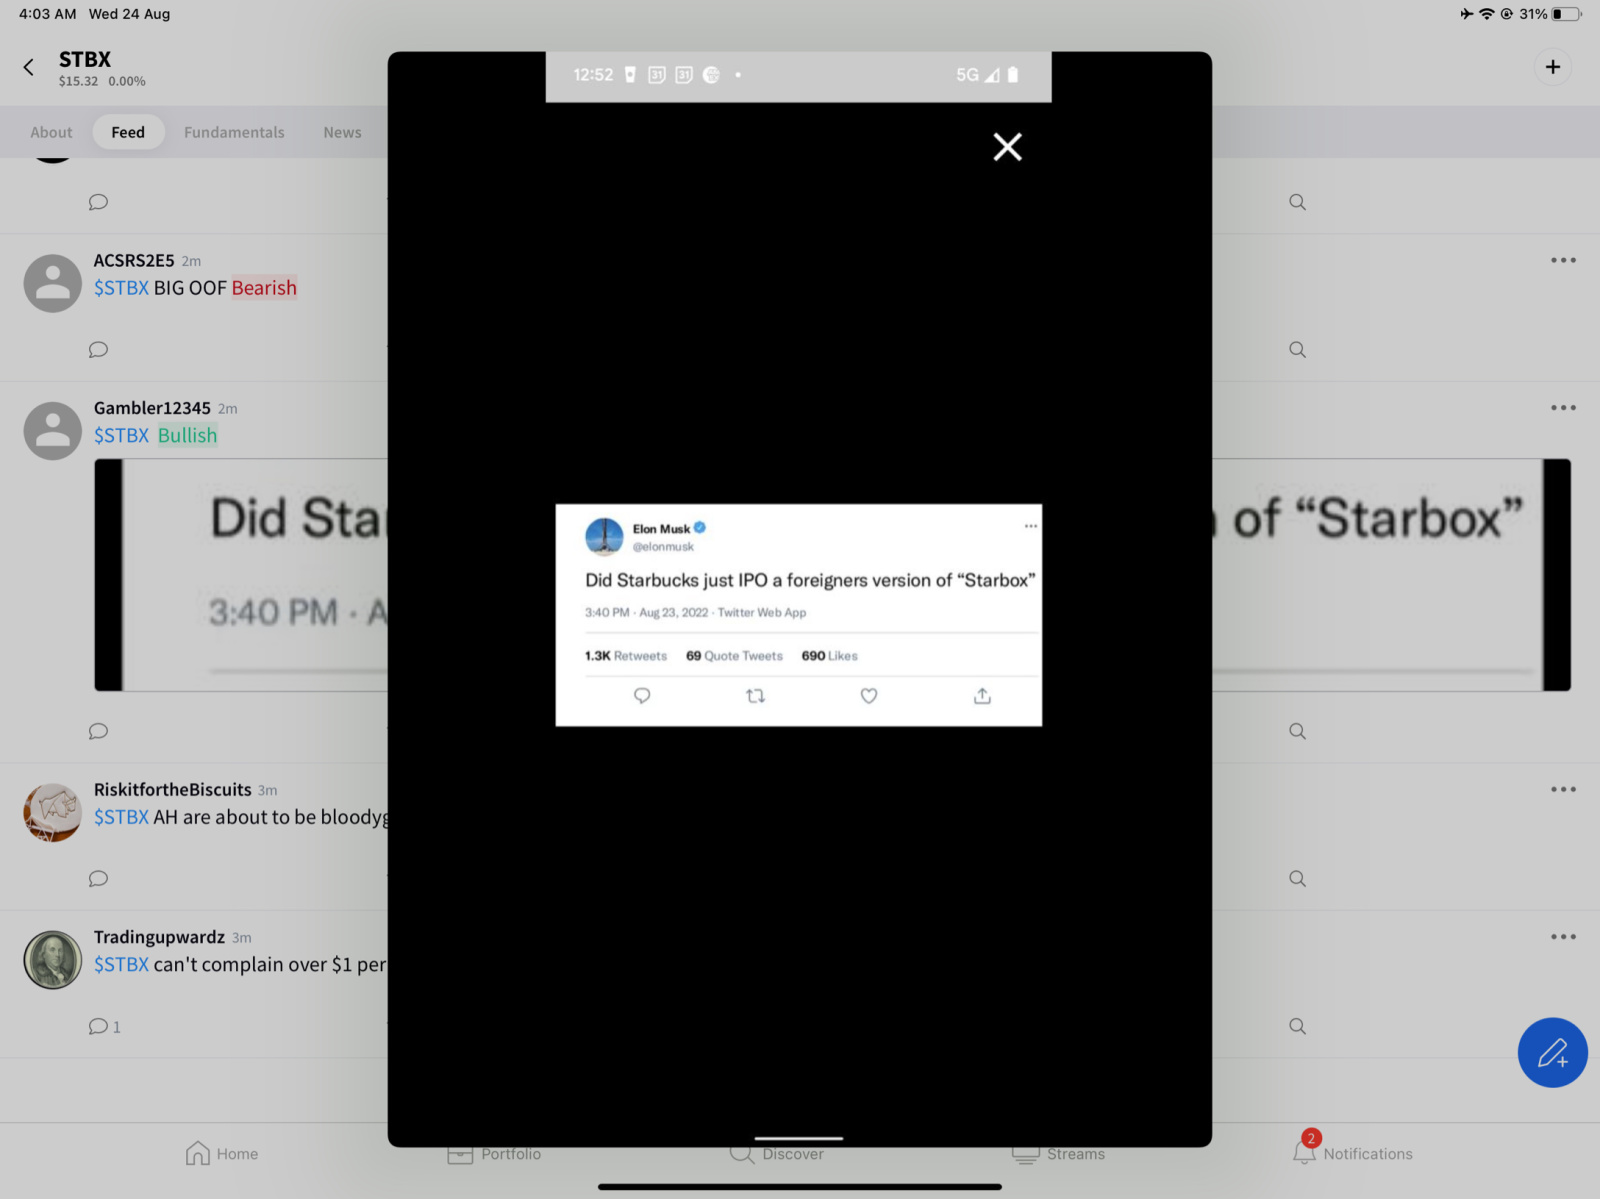Tap the search icon on RiskitfortheBiscuits' post row
This screenshot has width=1600, height=1199.
point(1297,878)
